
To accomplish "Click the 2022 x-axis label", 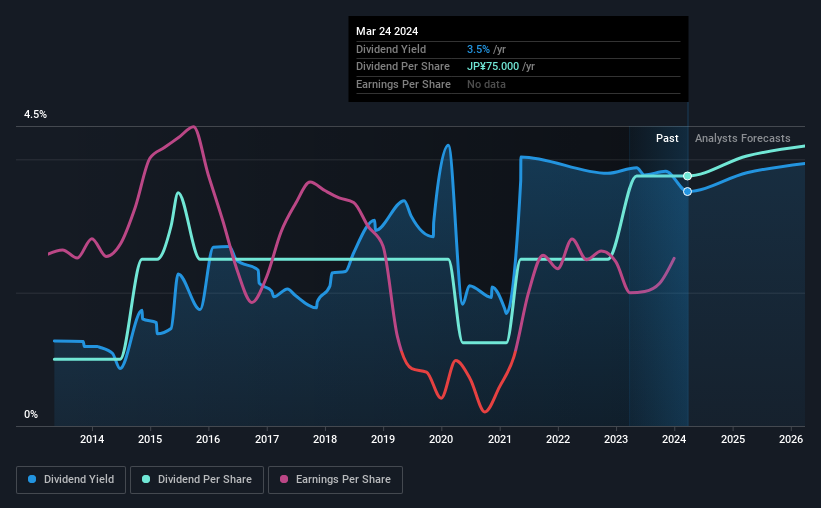I will pyautogui.click(x=558, y=439).
